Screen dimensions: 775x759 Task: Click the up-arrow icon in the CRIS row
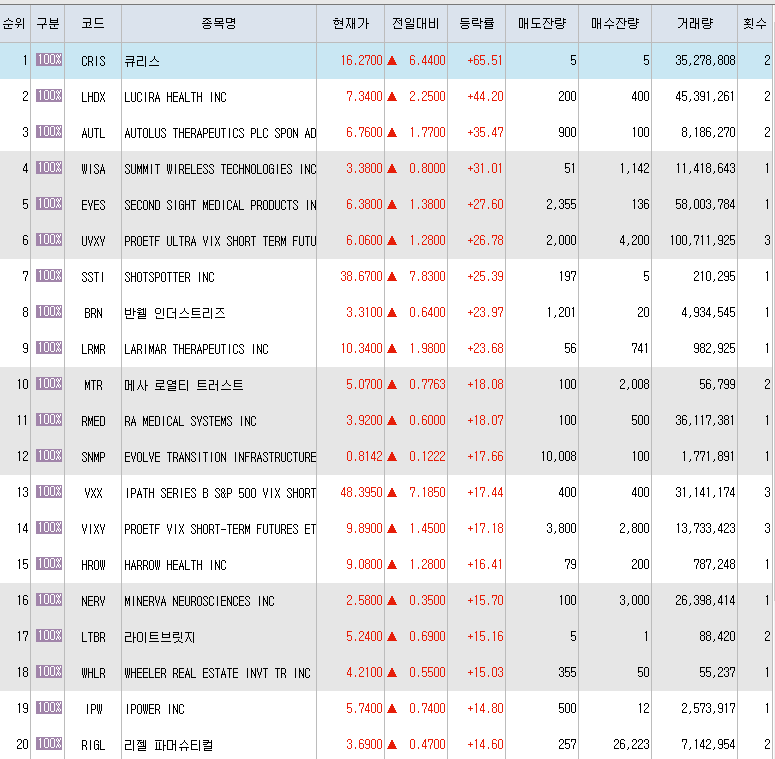click(392, 61)
